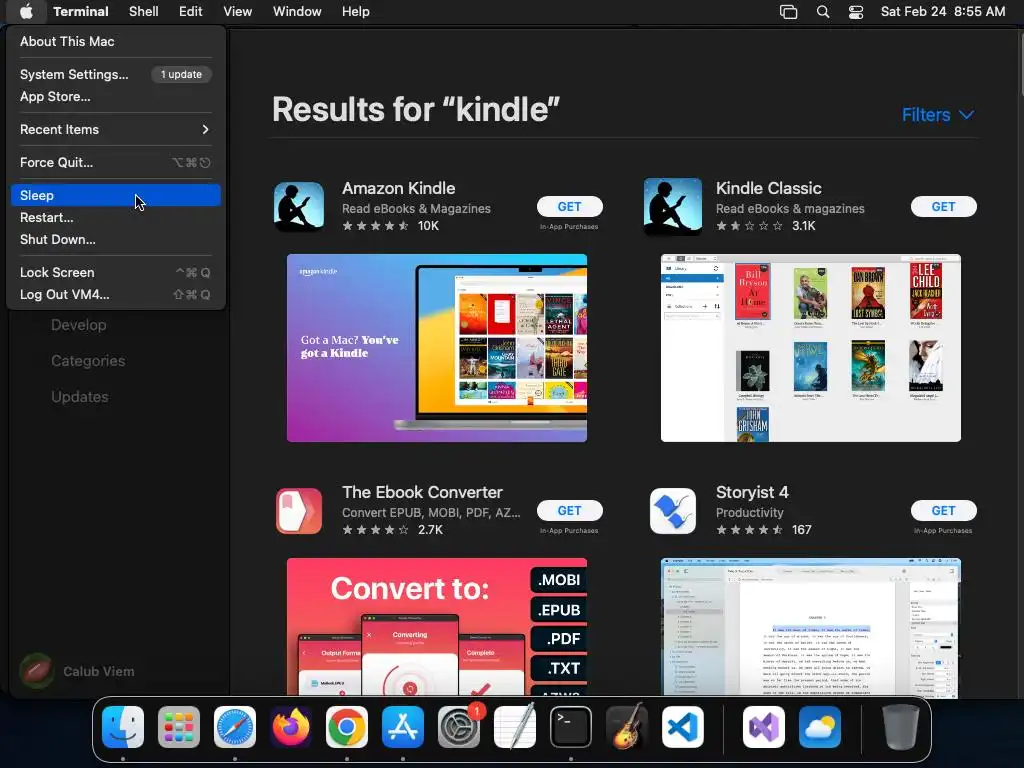View the Ebook Converter screenshot preview
This screenshot has height=768, width=1024.
[x=437, y=626]
